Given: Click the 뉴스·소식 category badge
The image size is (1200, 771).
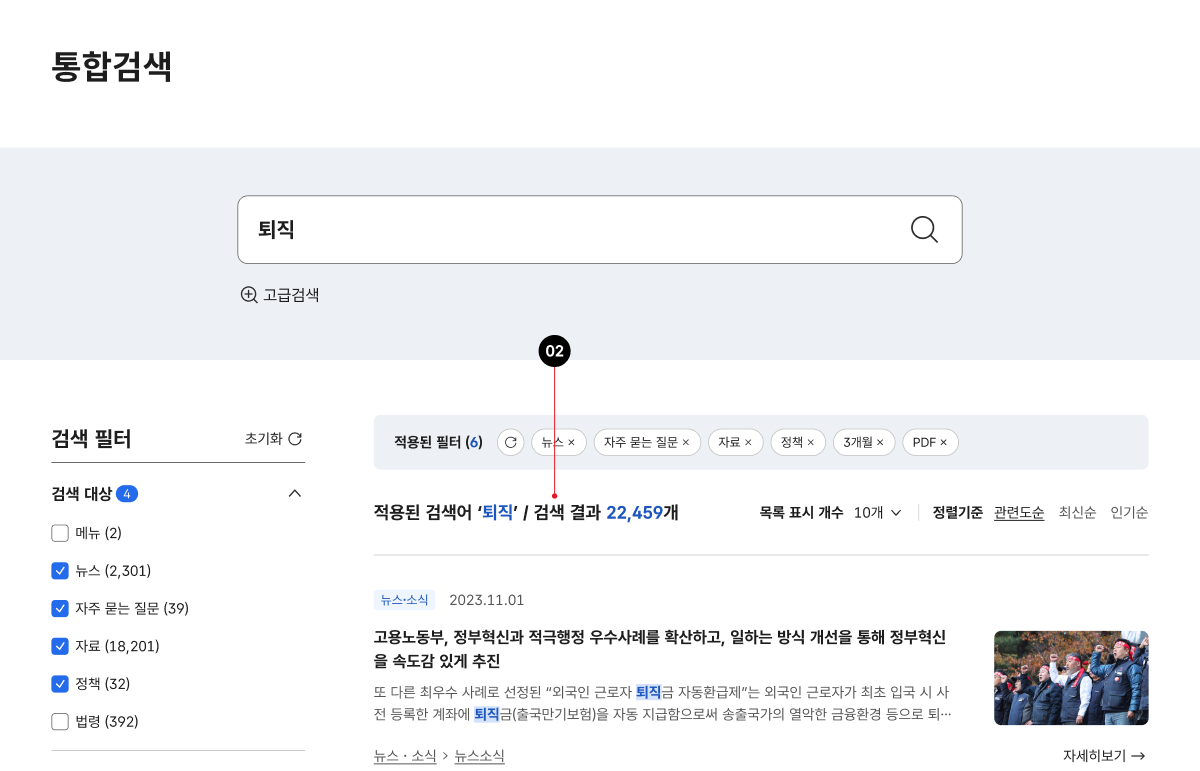Looking at the screenshot, I should coord(404,600).
